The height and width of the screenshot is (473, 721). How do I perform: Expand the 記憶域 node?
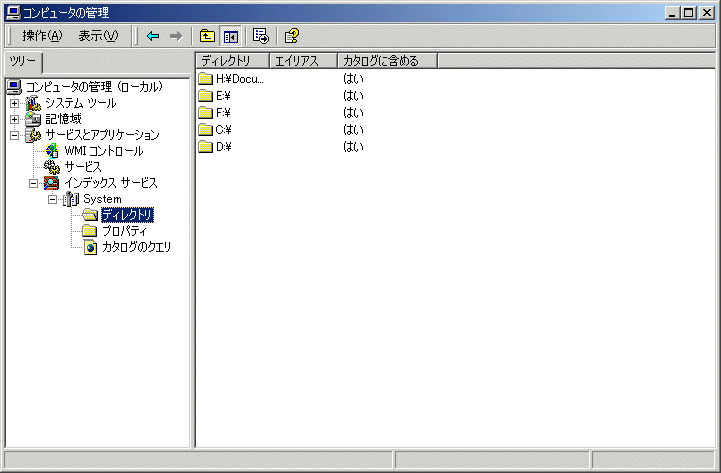point(14,119)
